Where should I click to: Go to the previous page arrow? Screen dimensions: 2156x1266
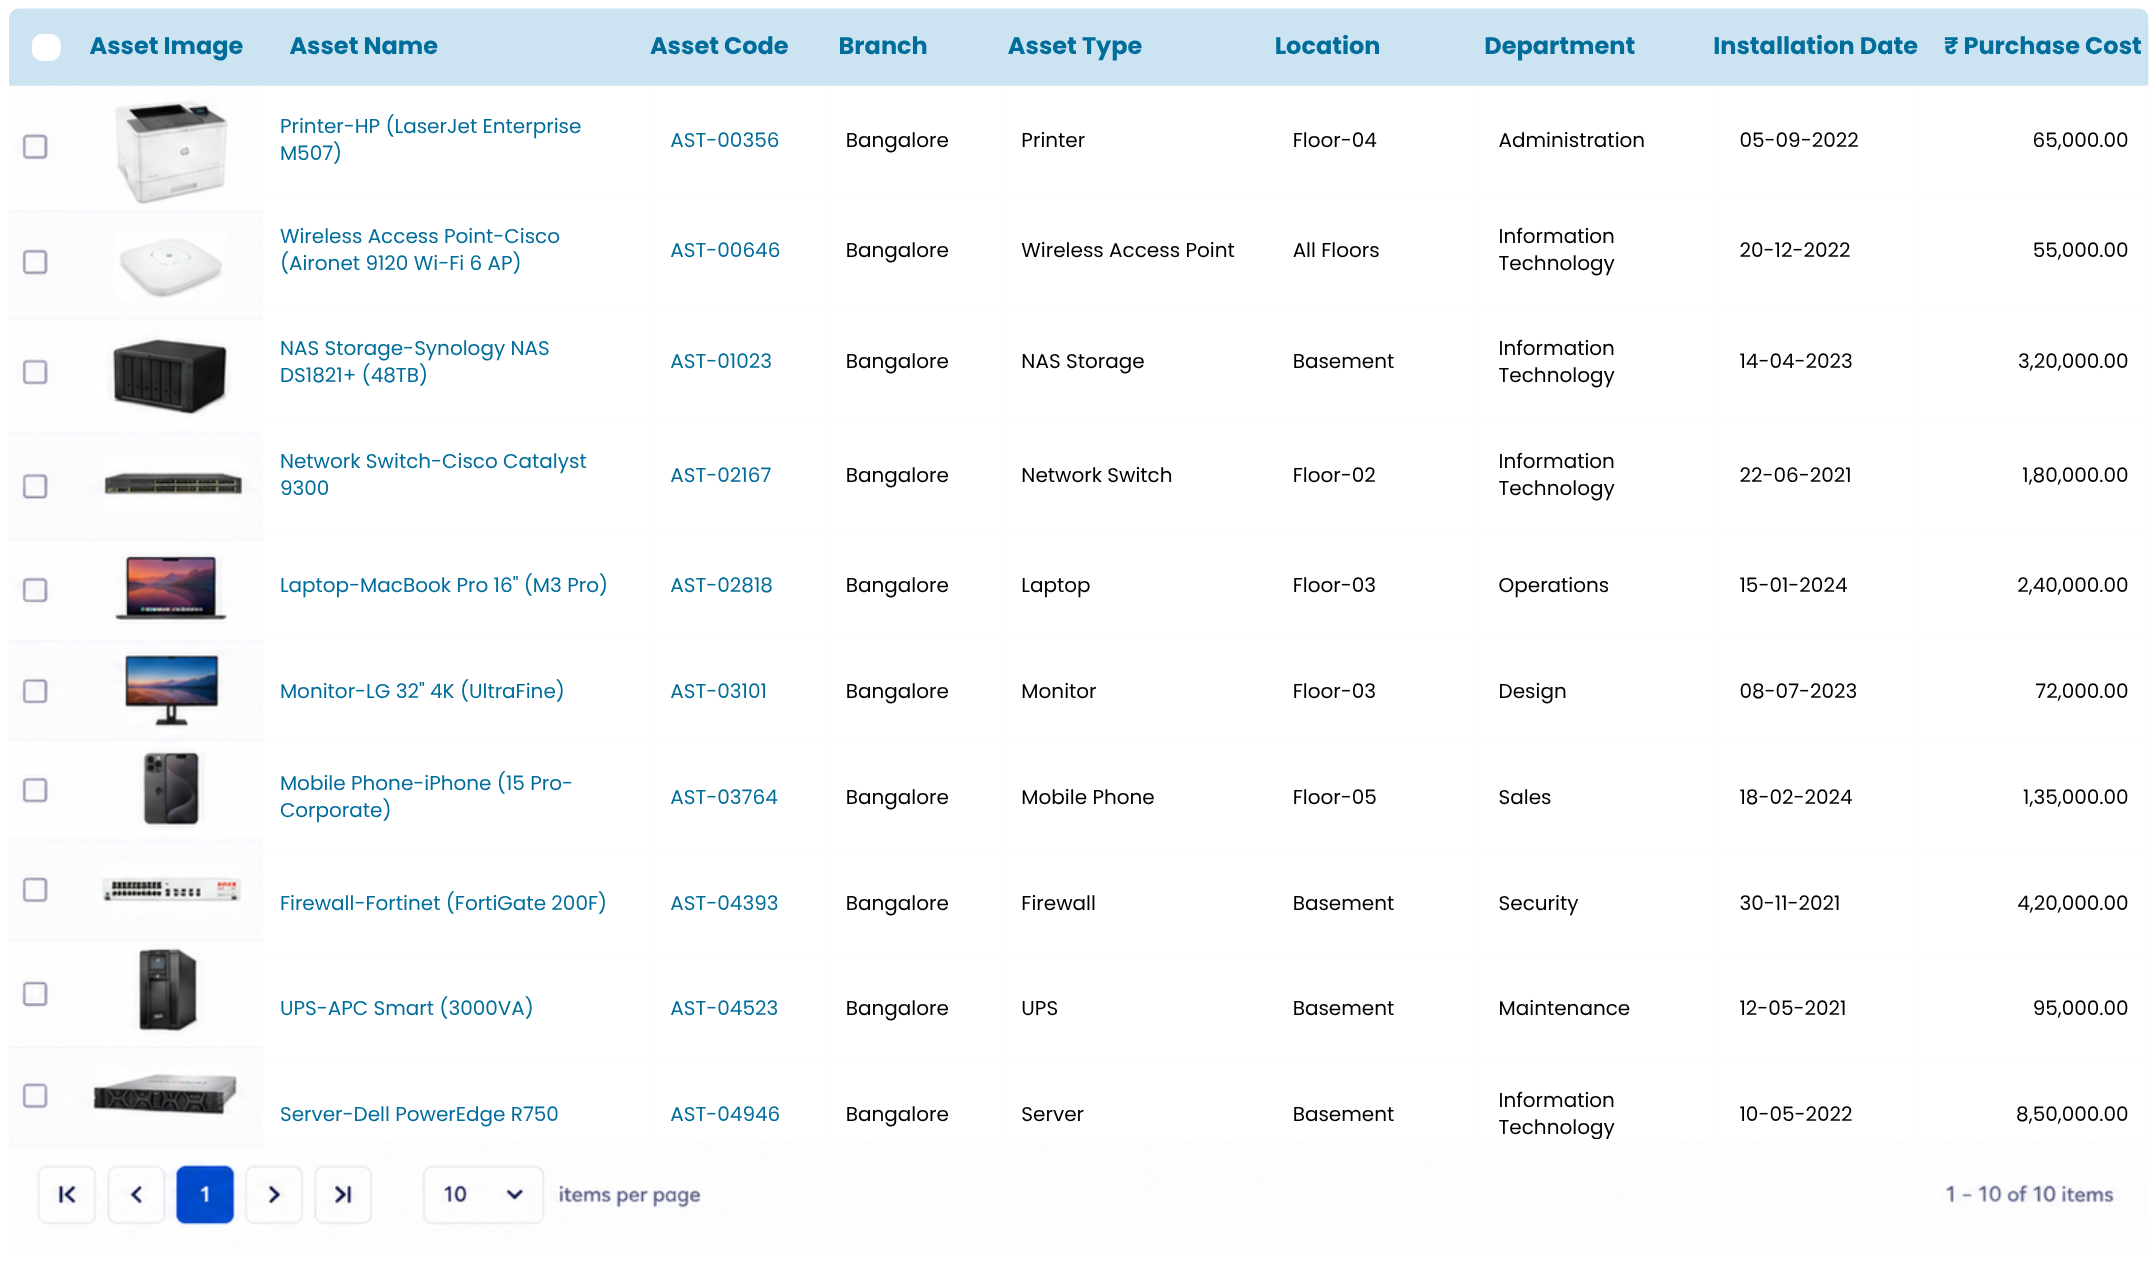click(136, 1194)
